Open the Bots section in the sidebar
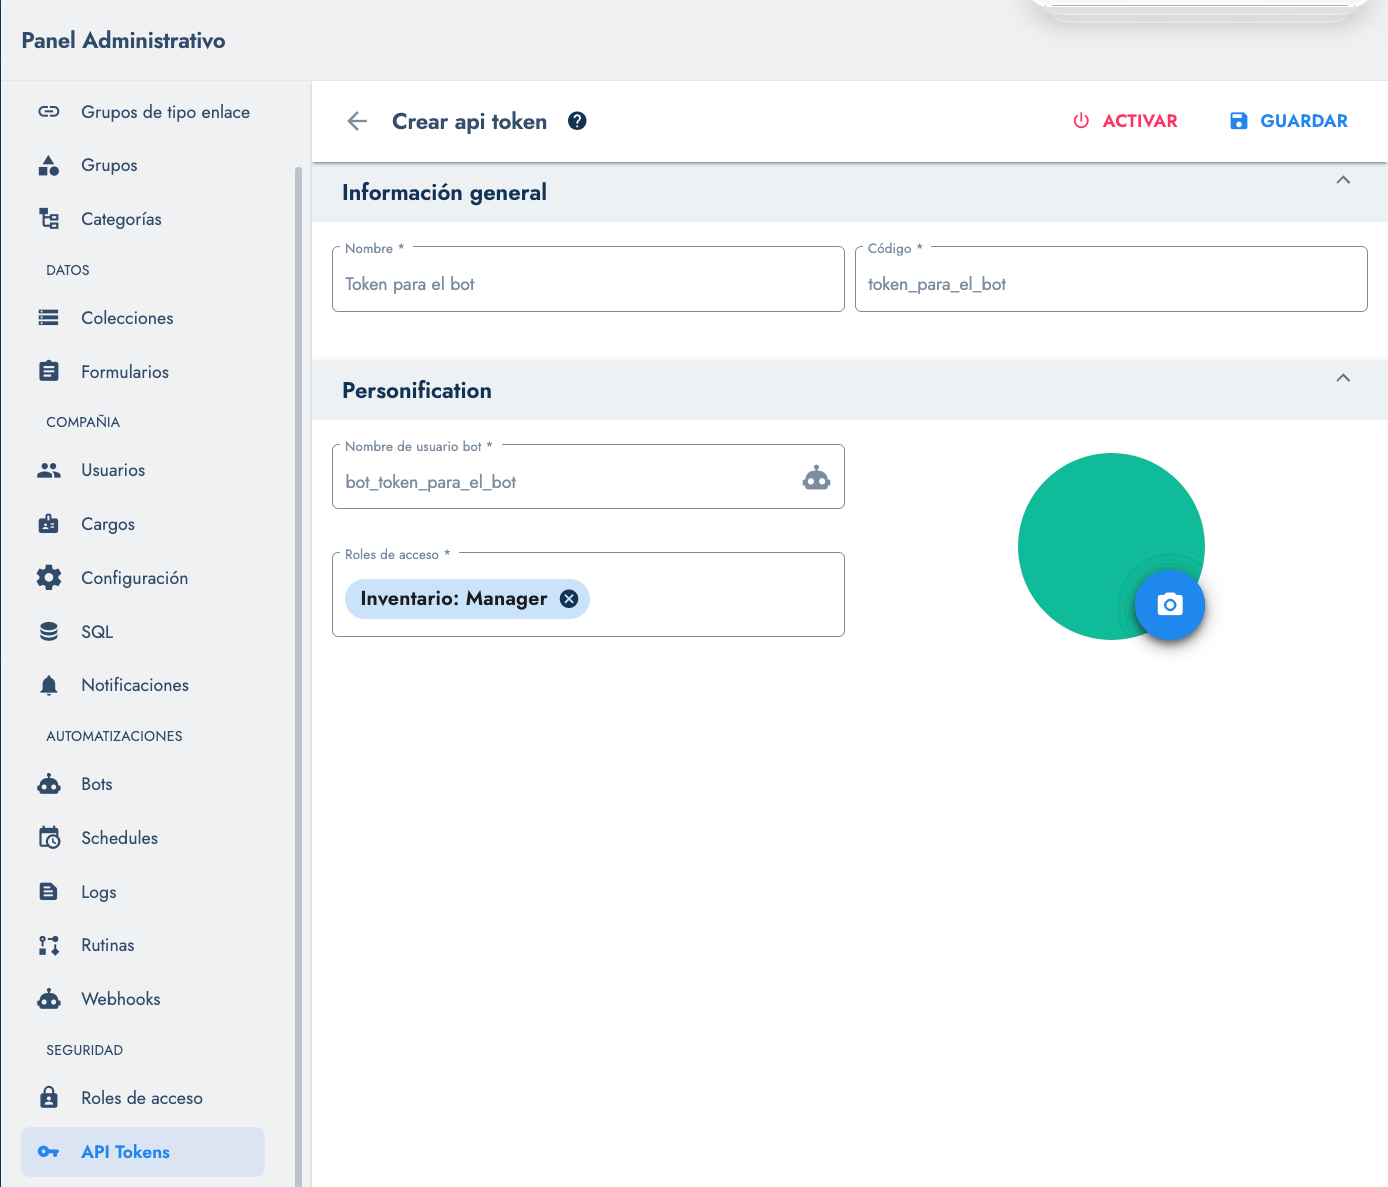The width and height of the screenshot is (1388, 1187). tap(49, 784)
